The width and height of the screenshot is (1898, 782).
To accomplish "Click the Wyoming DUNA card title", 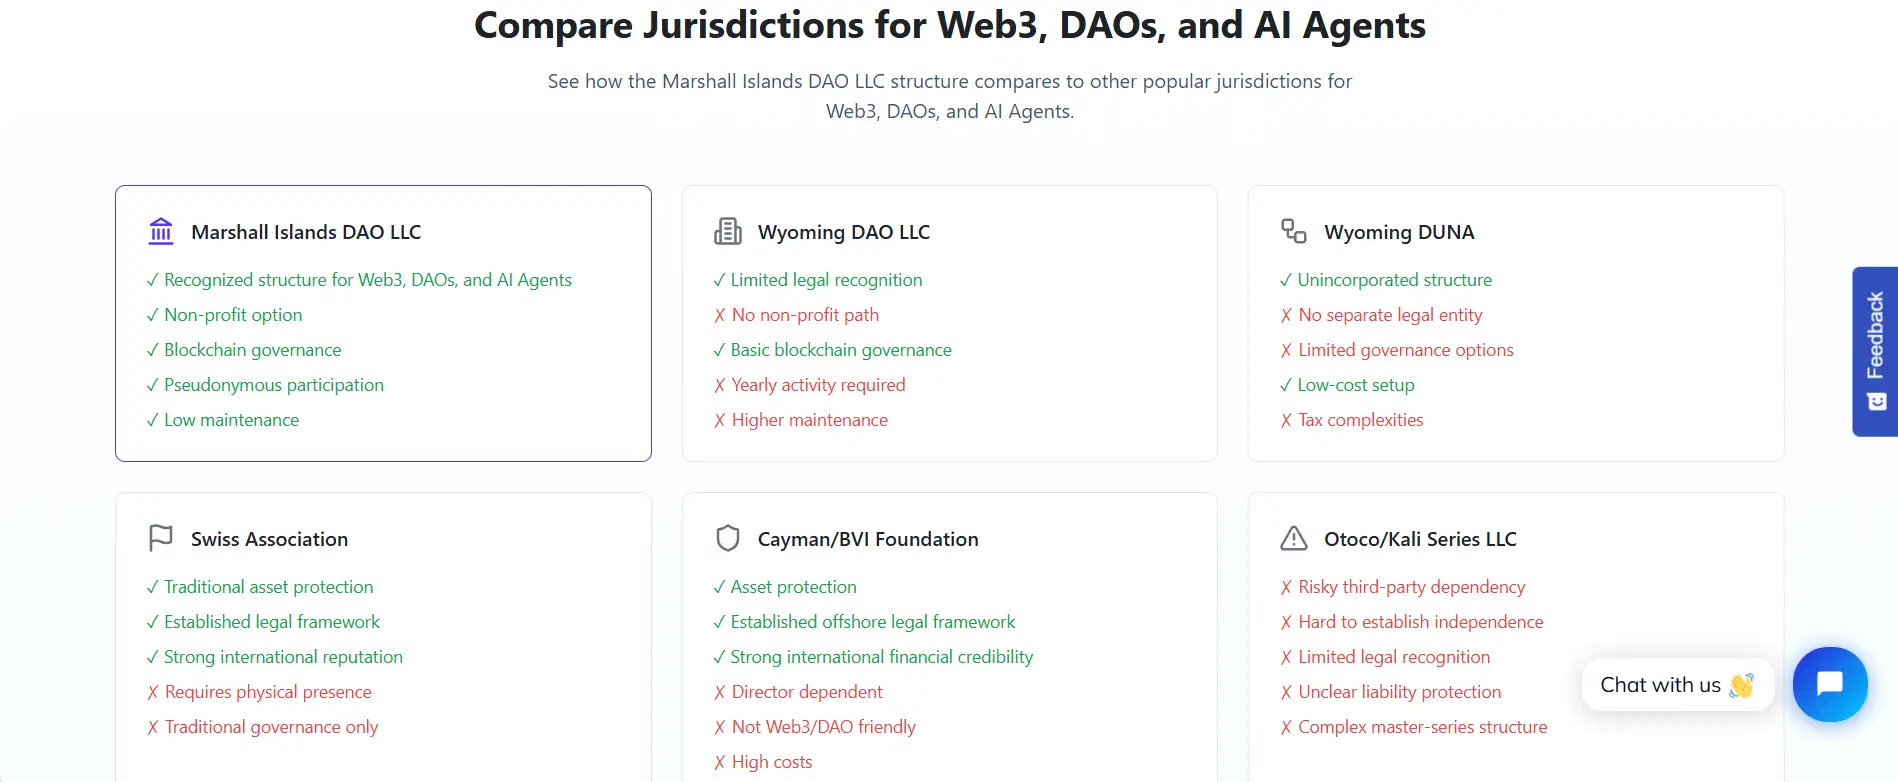I will pos(1399,232).
